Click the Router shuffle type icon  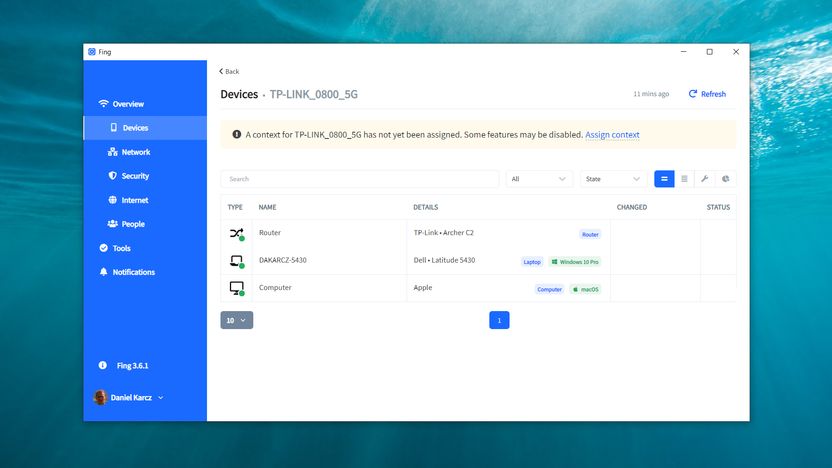(x=237, y=233)
